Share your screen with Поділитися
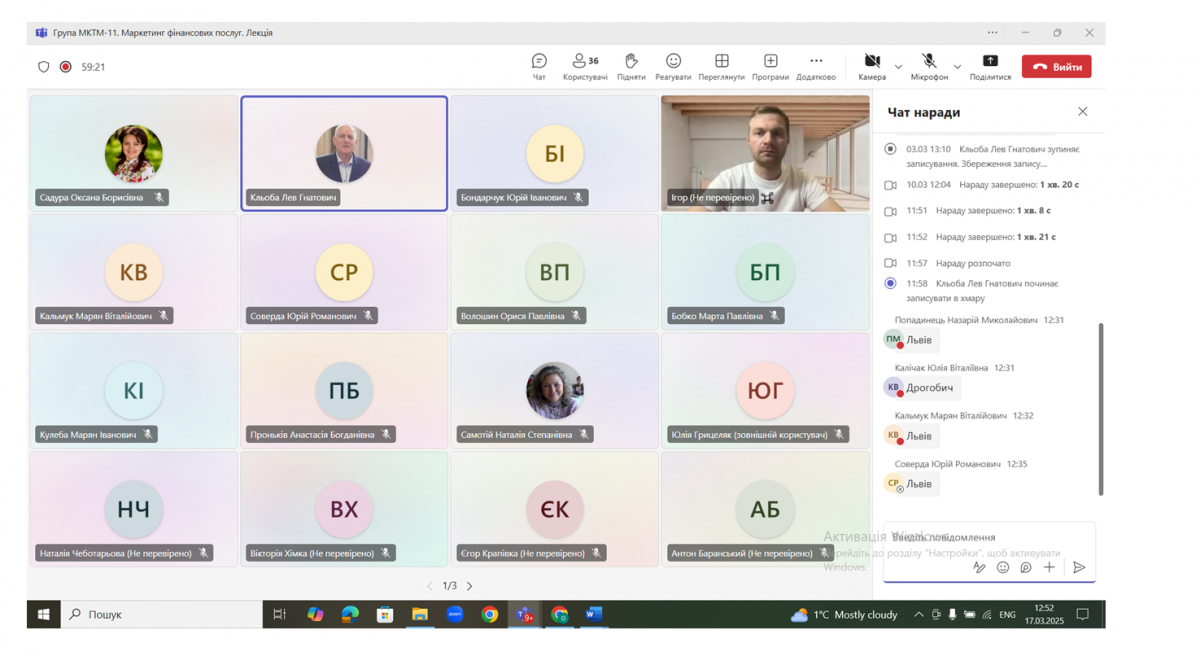 pos(990,66)
